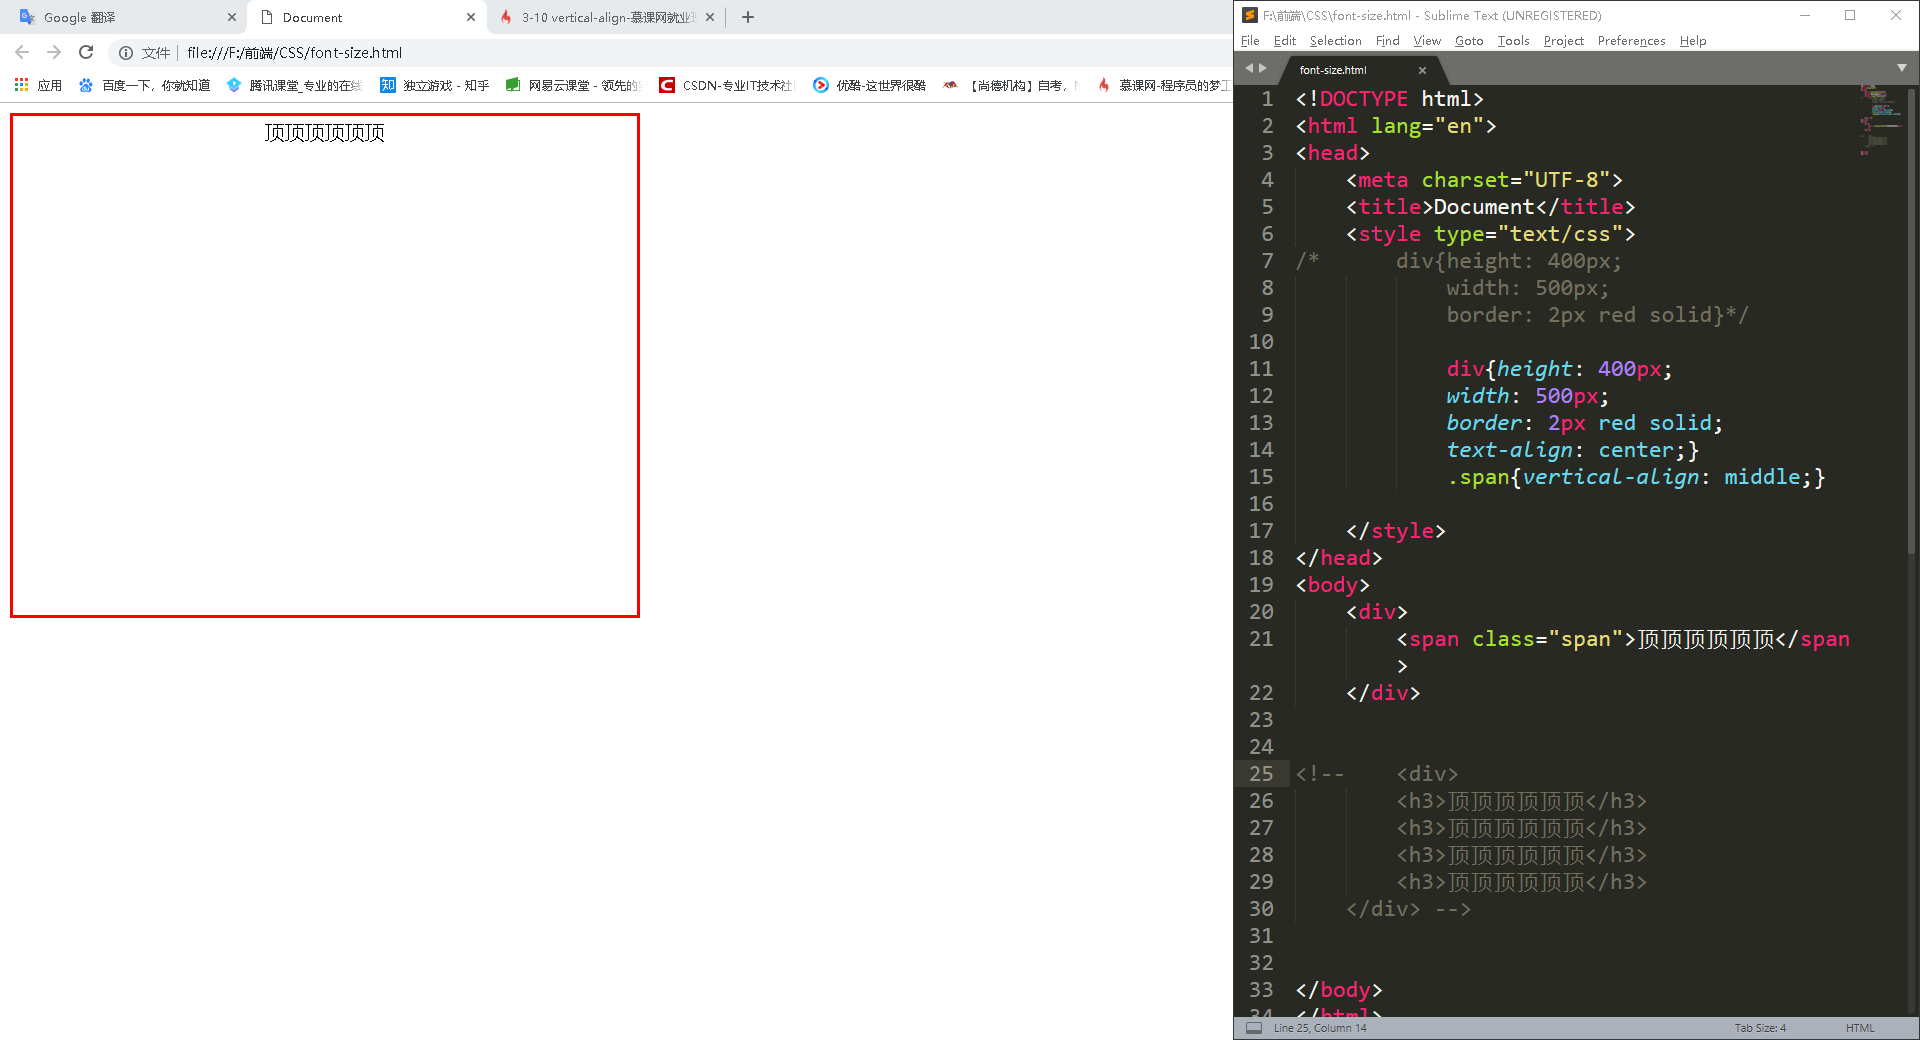Open the Edit menu in Sublime Text

[x=1285, y=41]
